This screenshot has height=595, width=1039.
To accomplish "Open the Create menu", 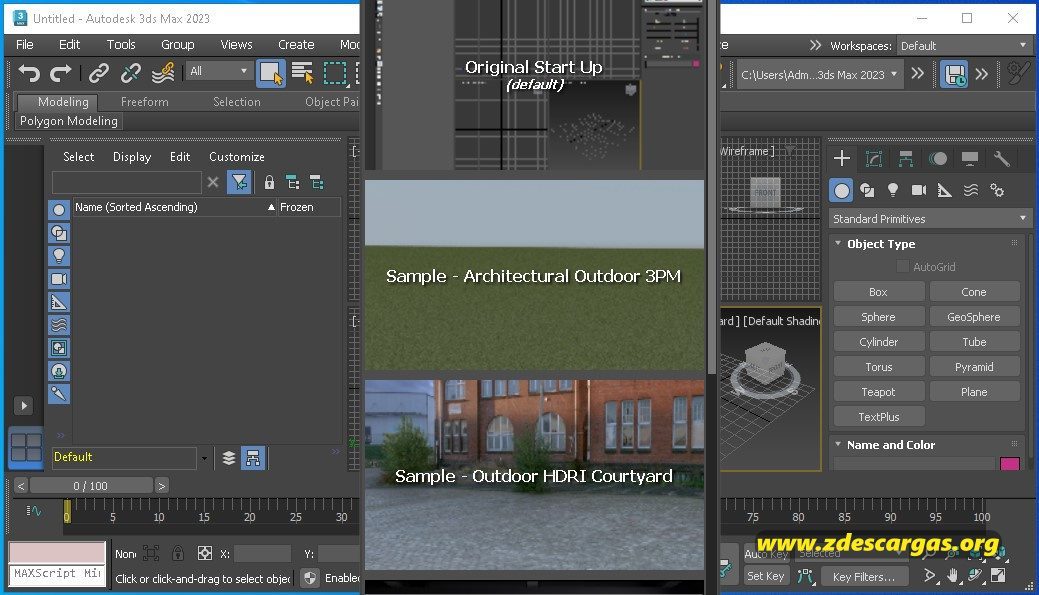I will pyautogui.click(x=296, y=44).
